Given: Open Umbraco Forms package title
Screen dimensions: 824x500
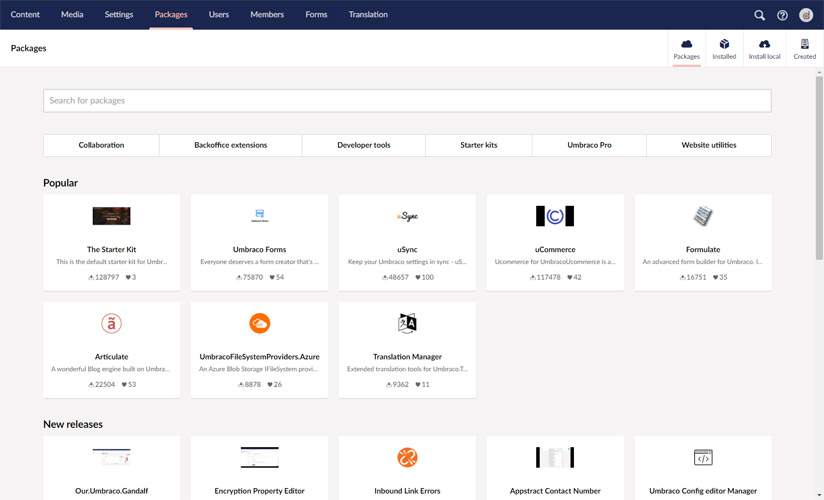Looking at the screenshot, I should [260, 250].
